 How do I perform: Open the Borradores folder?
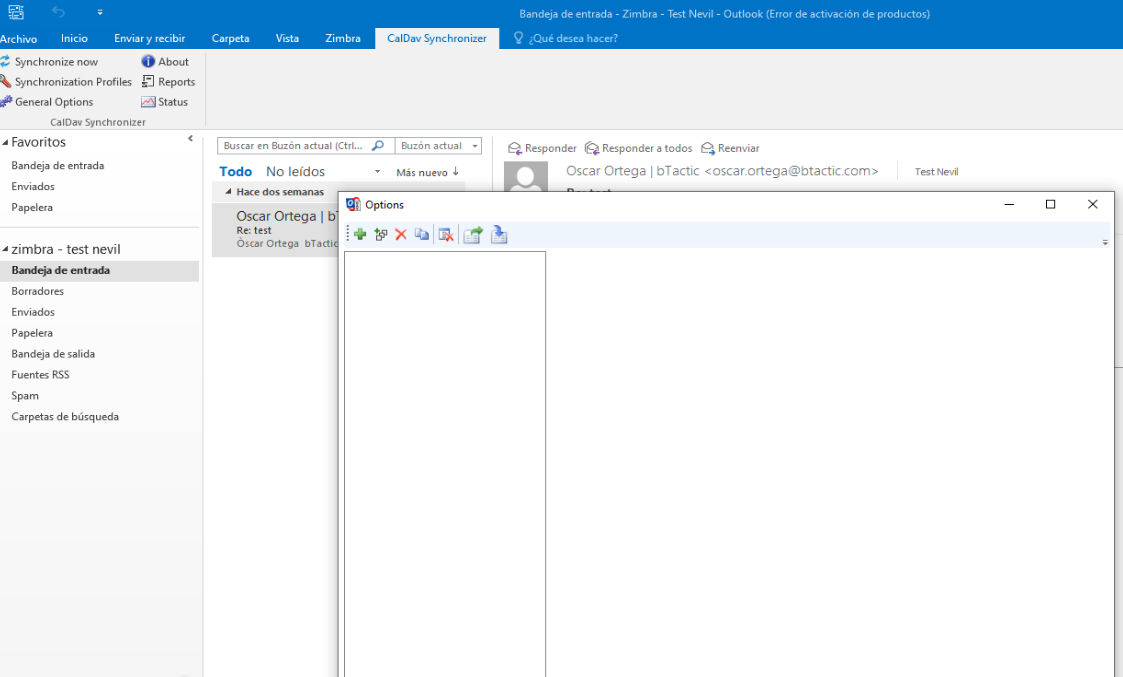(x=38, y=291)
